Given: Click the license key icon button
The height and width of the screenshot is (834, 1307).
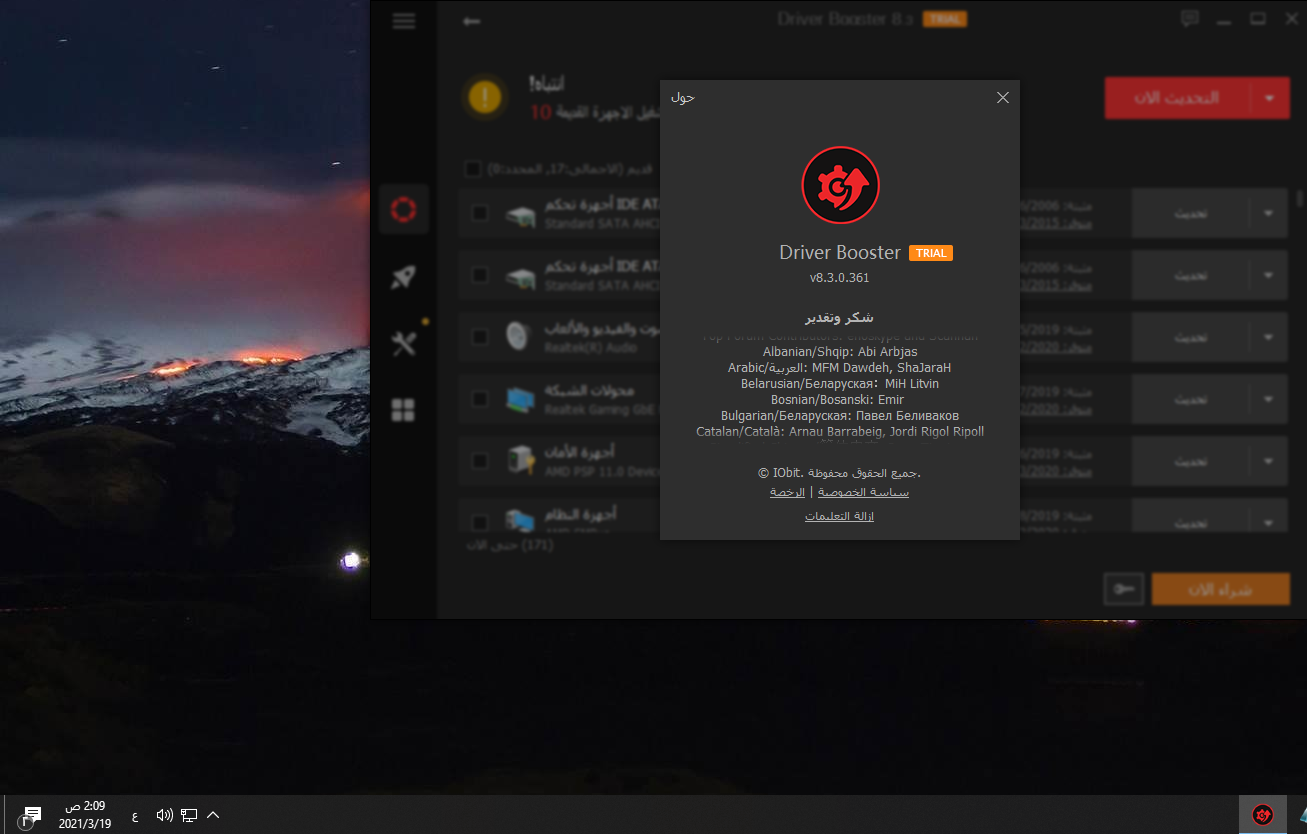Looking at the screenshot, I should 1123,589.
